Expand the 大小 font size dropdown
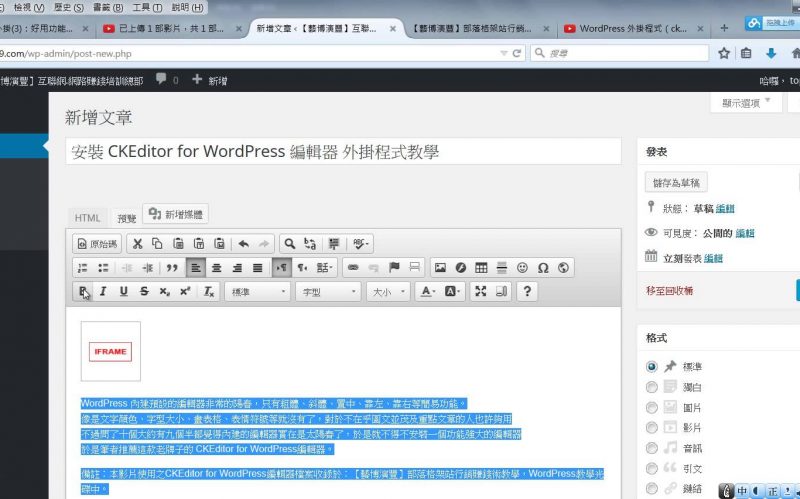Image resolution: width=800 pixels, height=499 pixels. click(x=389, y=291)
